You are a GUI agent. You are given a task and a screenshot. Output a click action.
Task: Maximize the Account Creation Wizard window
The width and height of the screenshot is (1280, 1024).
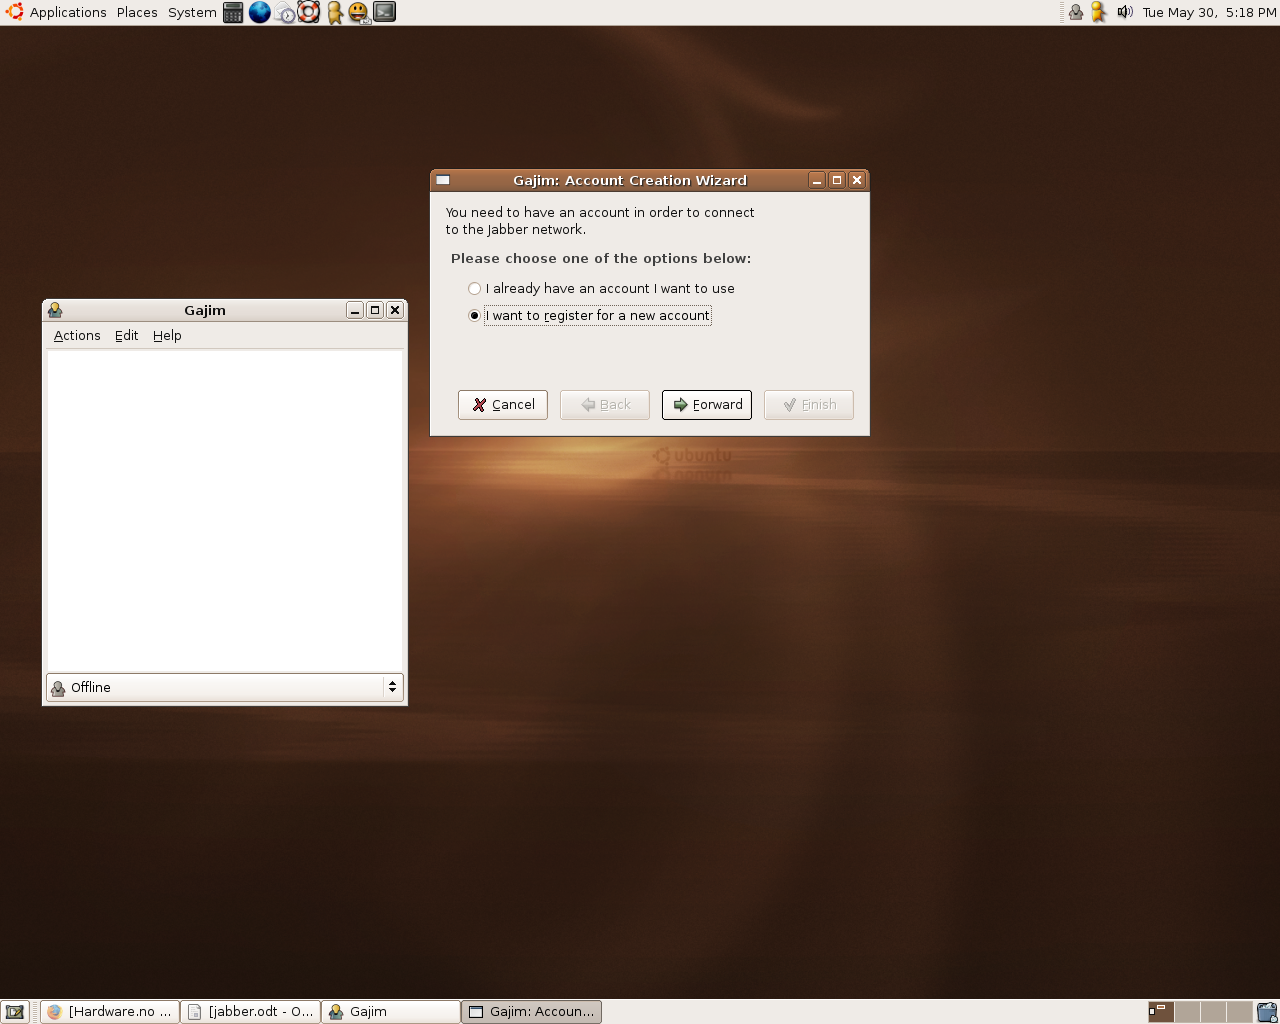coord(837,180)
